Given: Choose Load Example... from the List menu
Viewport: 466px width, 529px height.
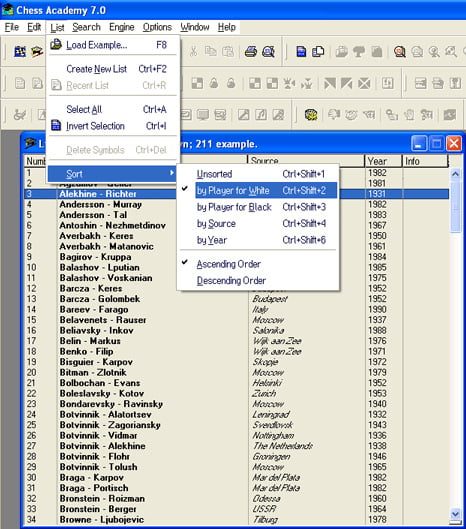Looking at the screenshot, I should coord(112,45).
